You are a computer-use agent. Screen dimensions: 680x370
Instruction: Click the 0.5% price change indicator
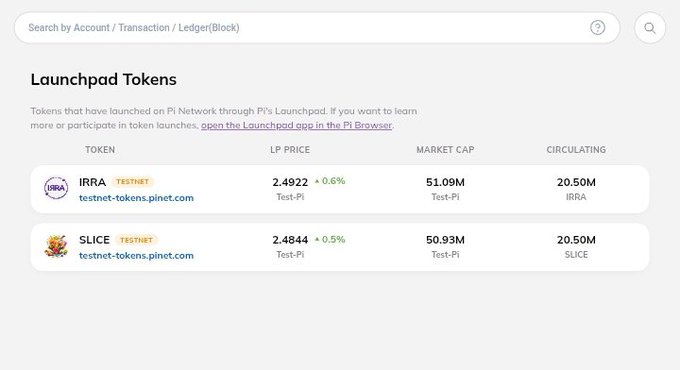pos(330,239)
